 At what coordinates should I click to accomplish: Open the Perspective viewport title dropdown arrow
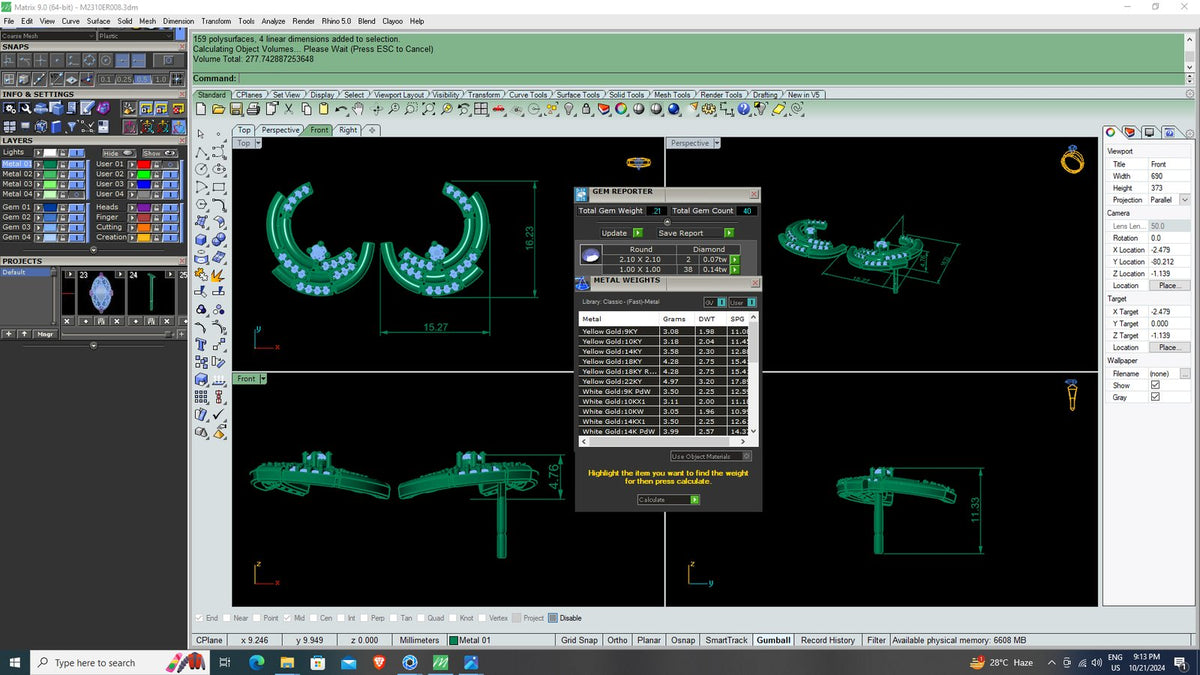coord(718,143)
